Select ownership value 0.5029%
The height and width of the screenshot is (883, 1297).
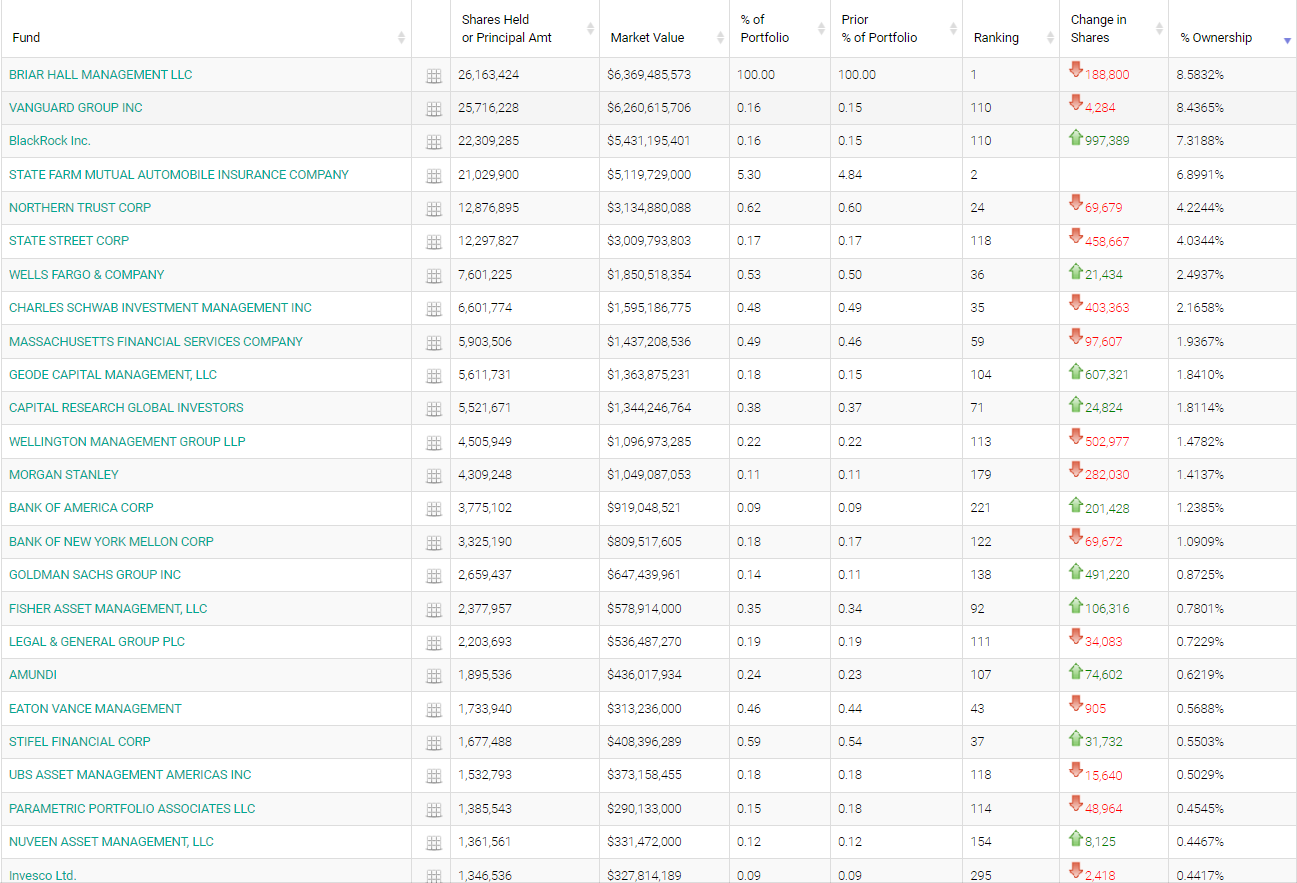(x=1201, y=775)
